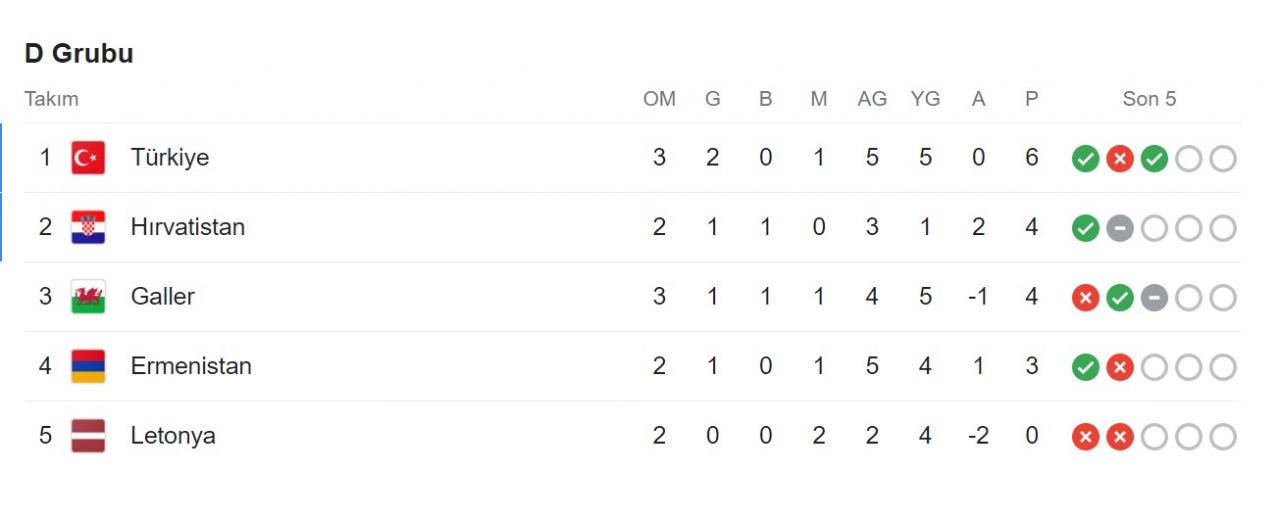Viewport: 1280px width, 520px height.
Task: Click the Letonya flag icon
Action: coord(88,436)
